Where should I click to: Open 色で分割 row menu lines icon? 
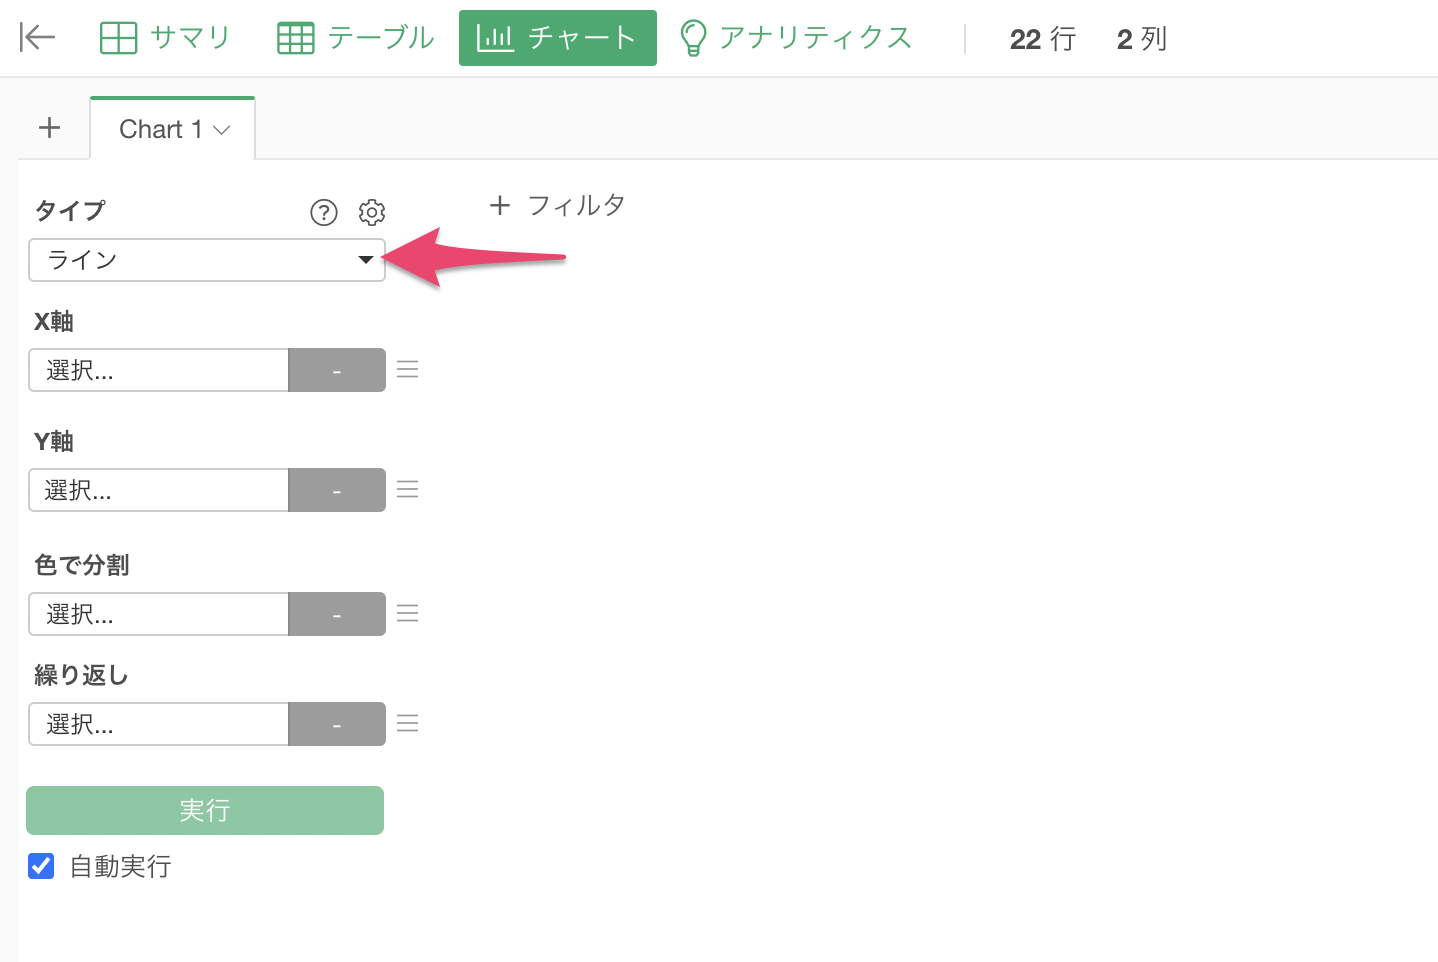tap(407, 613)
